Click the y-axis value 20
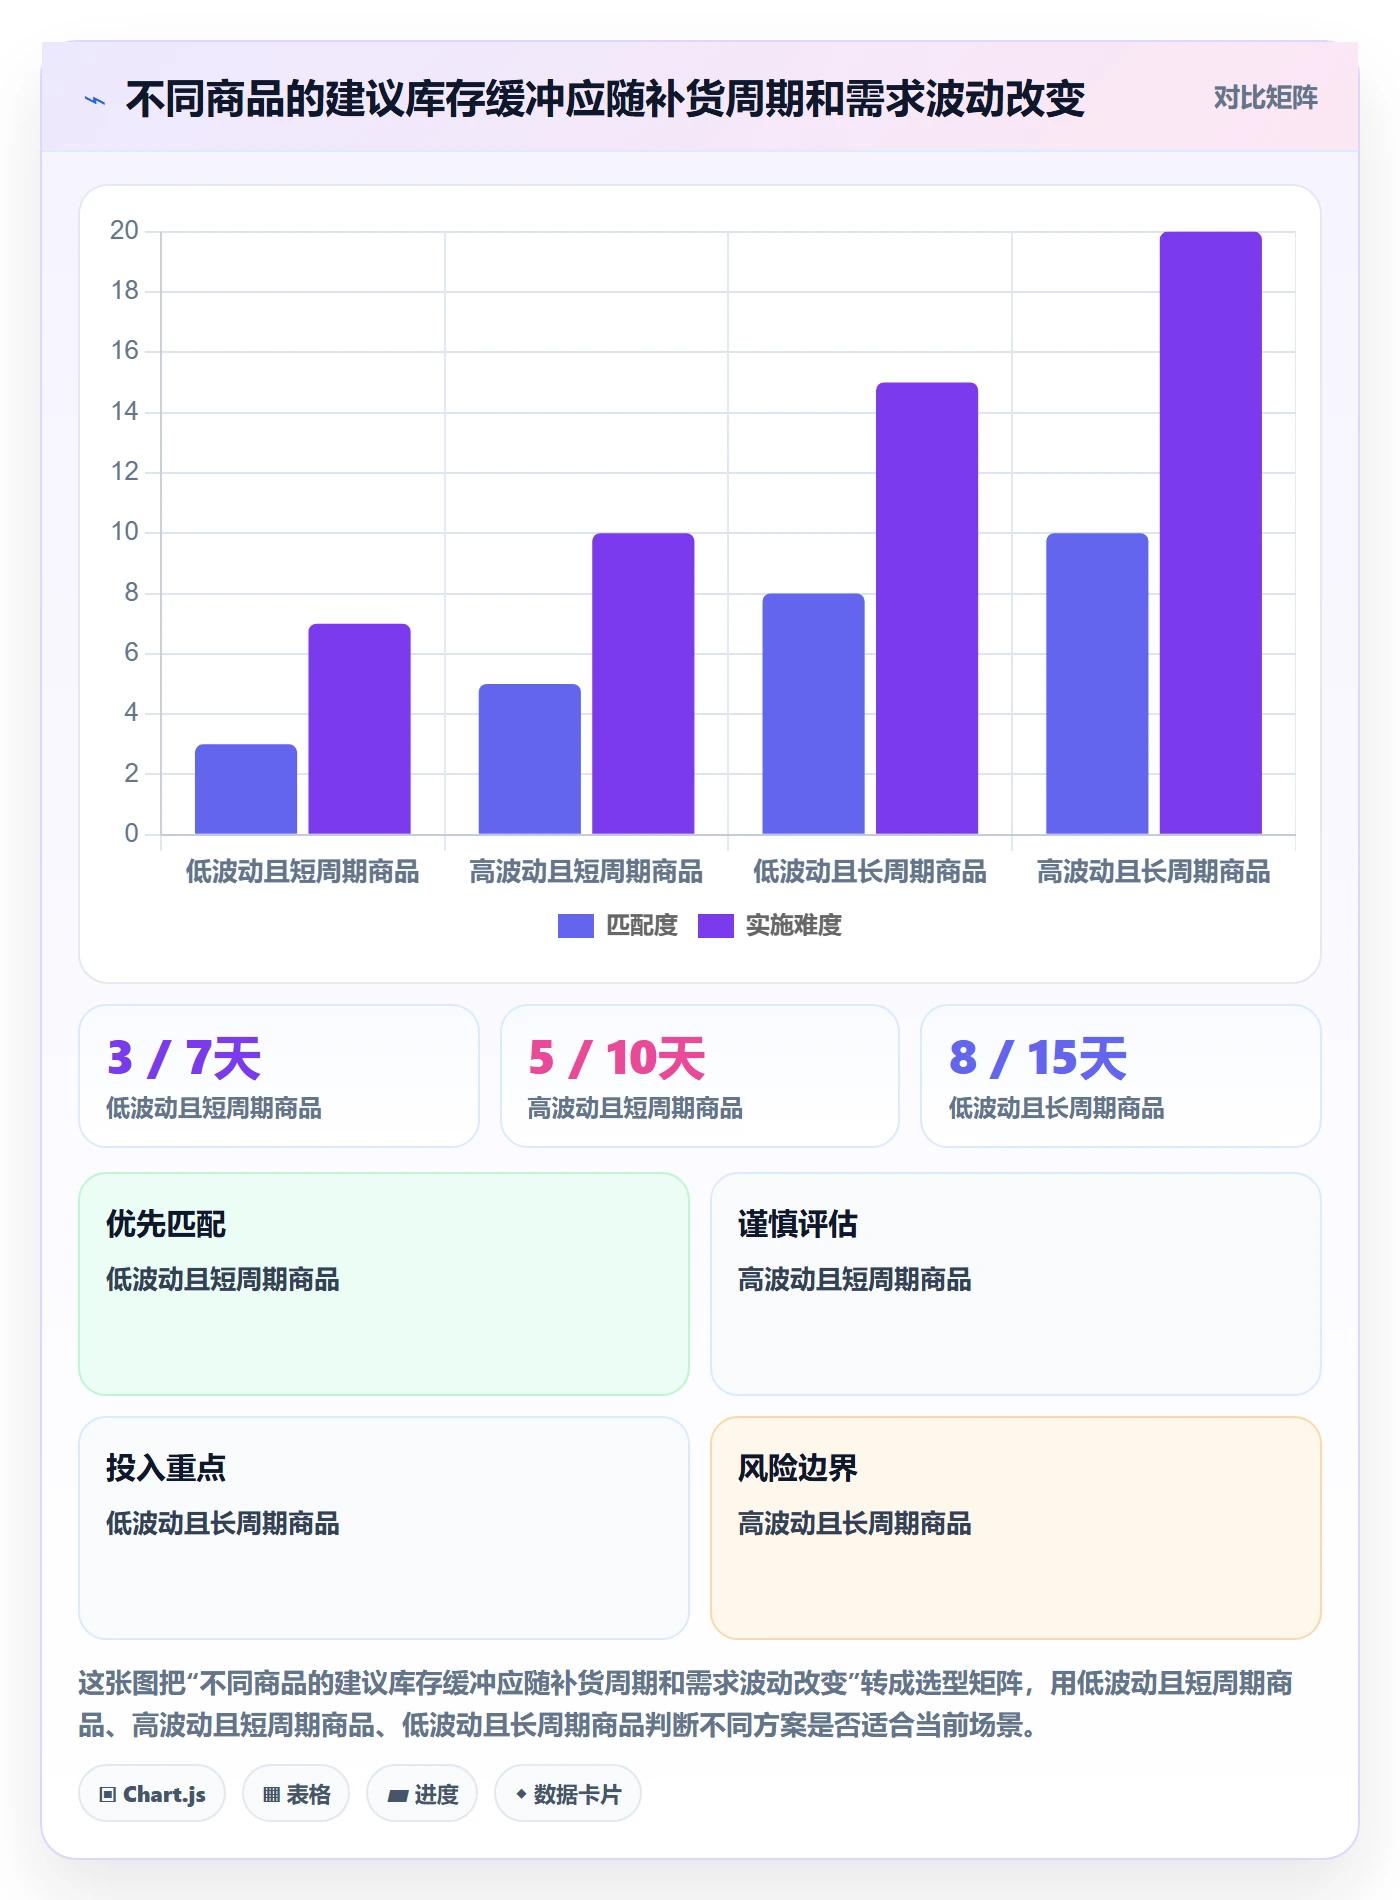The width and height of the screenshot is (1400, 1900). pos(125,231)
